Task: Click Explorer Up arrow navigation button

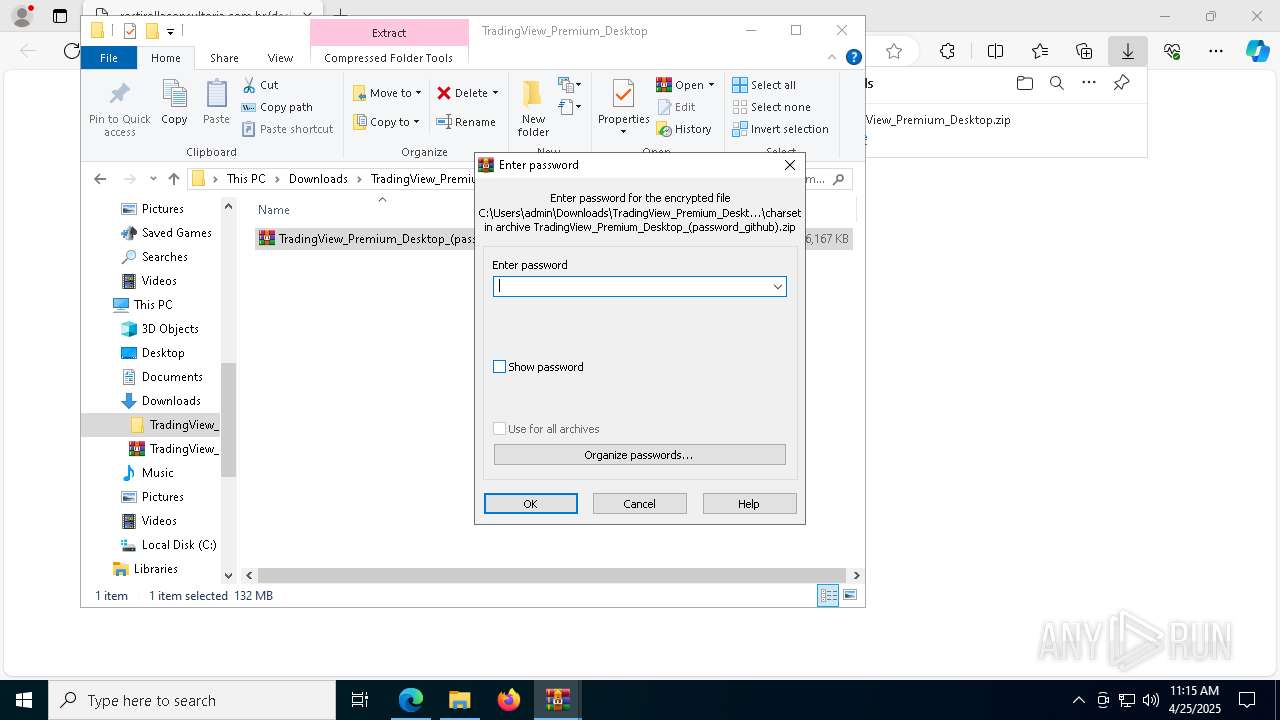Action: click(x=174, y=179)
